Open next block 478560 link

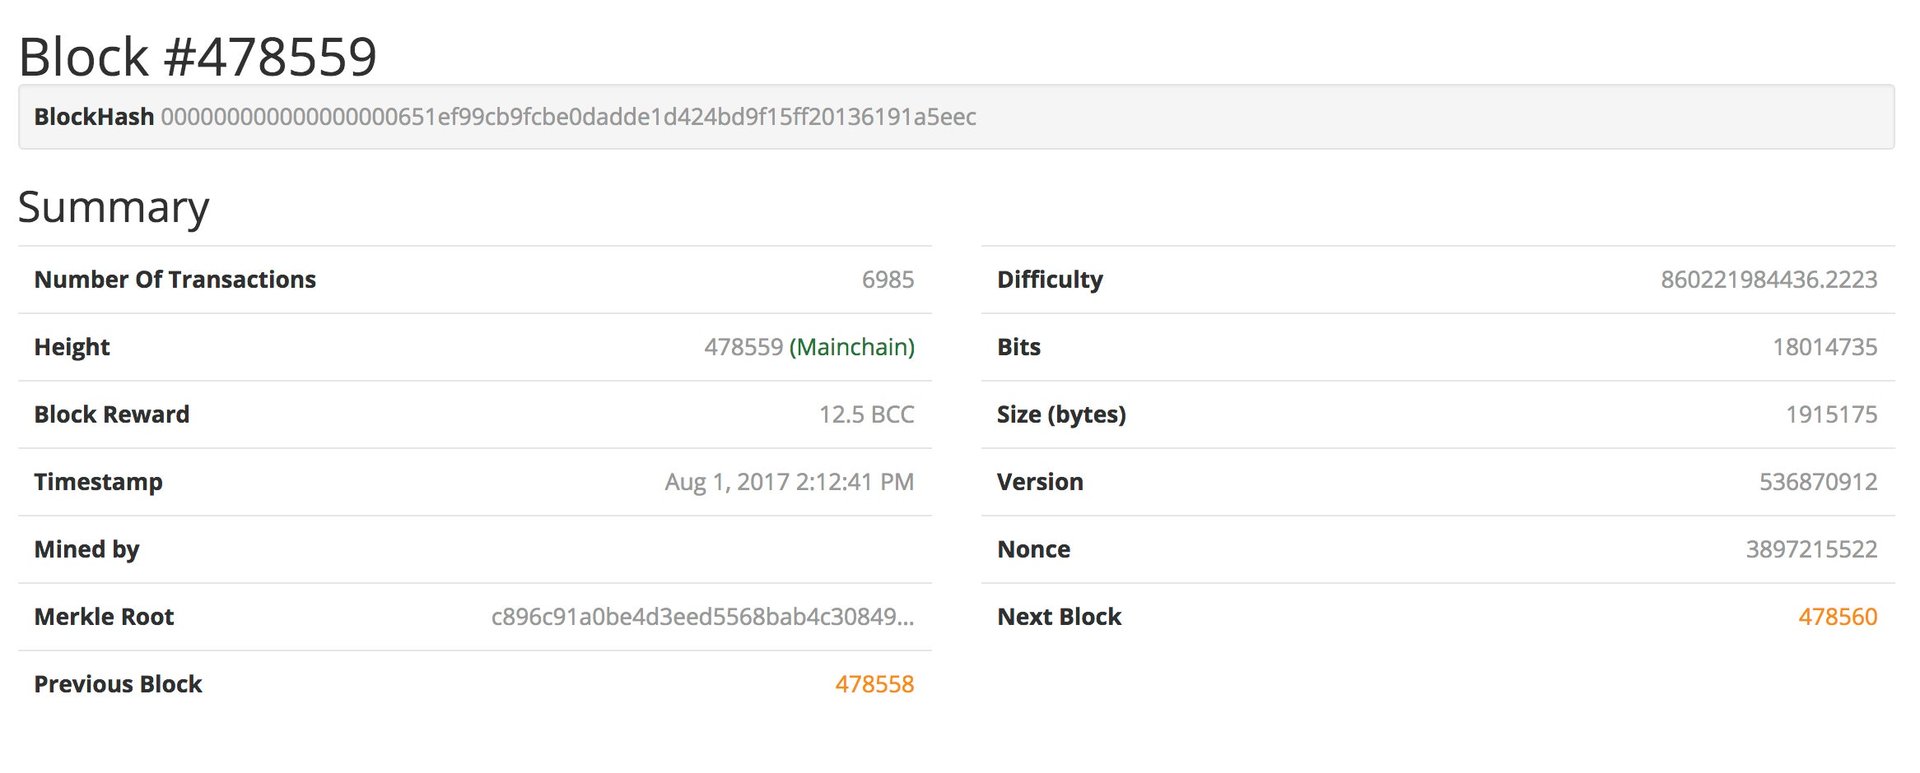pyautogui.click(x=1837, y=617)
